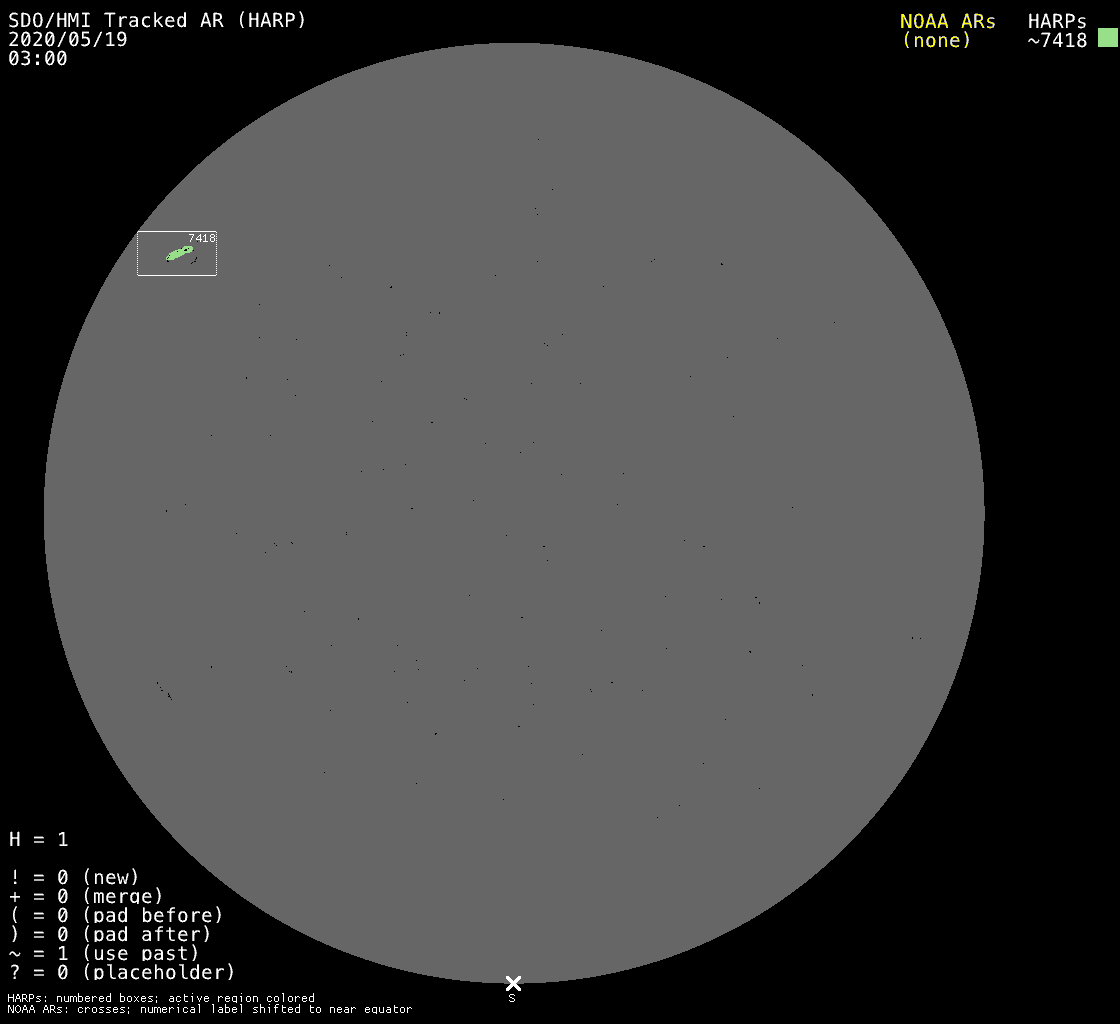Select the '+ = 0 (merge)' legend entry
Screen dimensions: 1120x1024
coord(85,896)
